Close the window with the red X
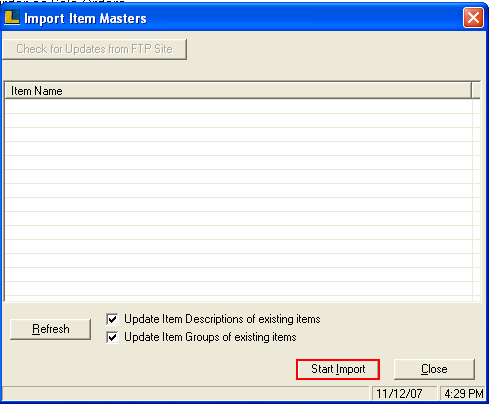The width and height of the screenshot is (491, 406). point(473,17)
